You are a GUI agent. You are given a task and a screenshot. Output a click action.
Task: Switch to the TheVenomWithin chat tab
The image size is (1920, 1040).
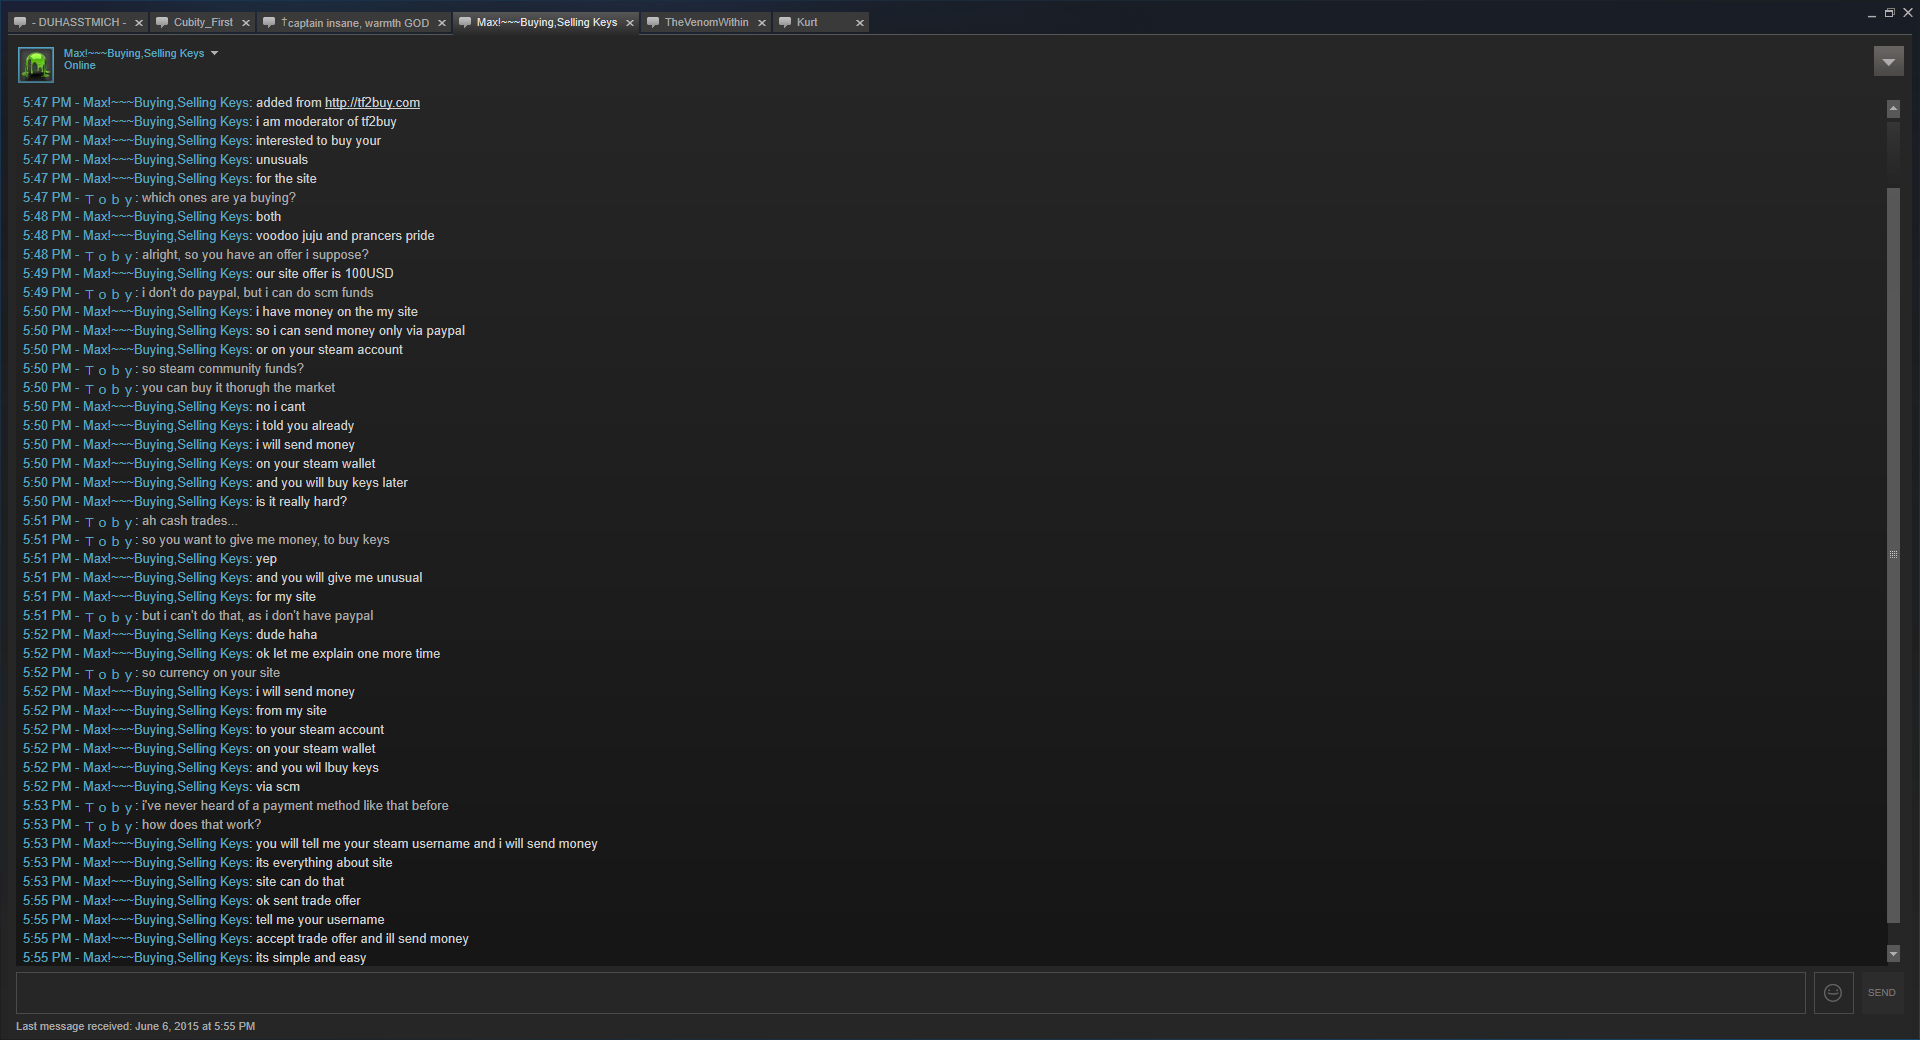pos(706,22)
